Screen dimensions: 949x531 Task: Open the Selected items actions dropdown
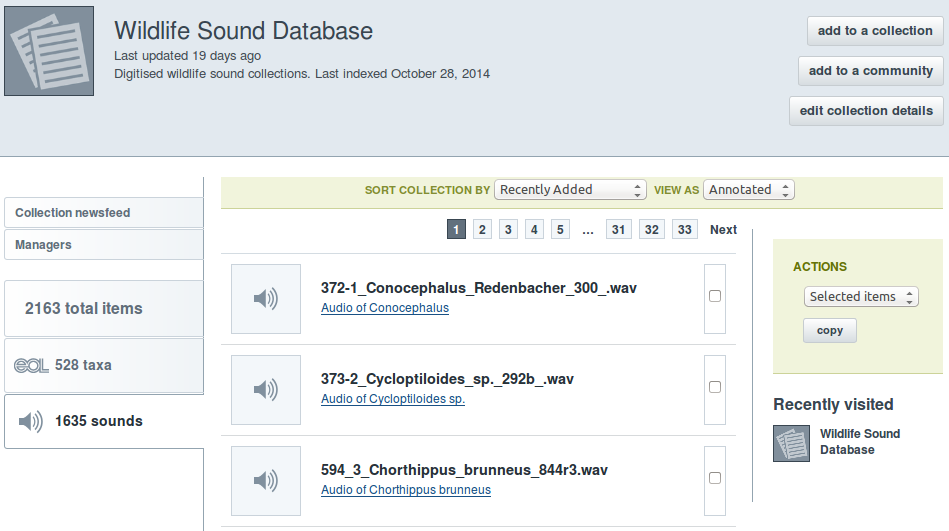[x=861, y=297]
